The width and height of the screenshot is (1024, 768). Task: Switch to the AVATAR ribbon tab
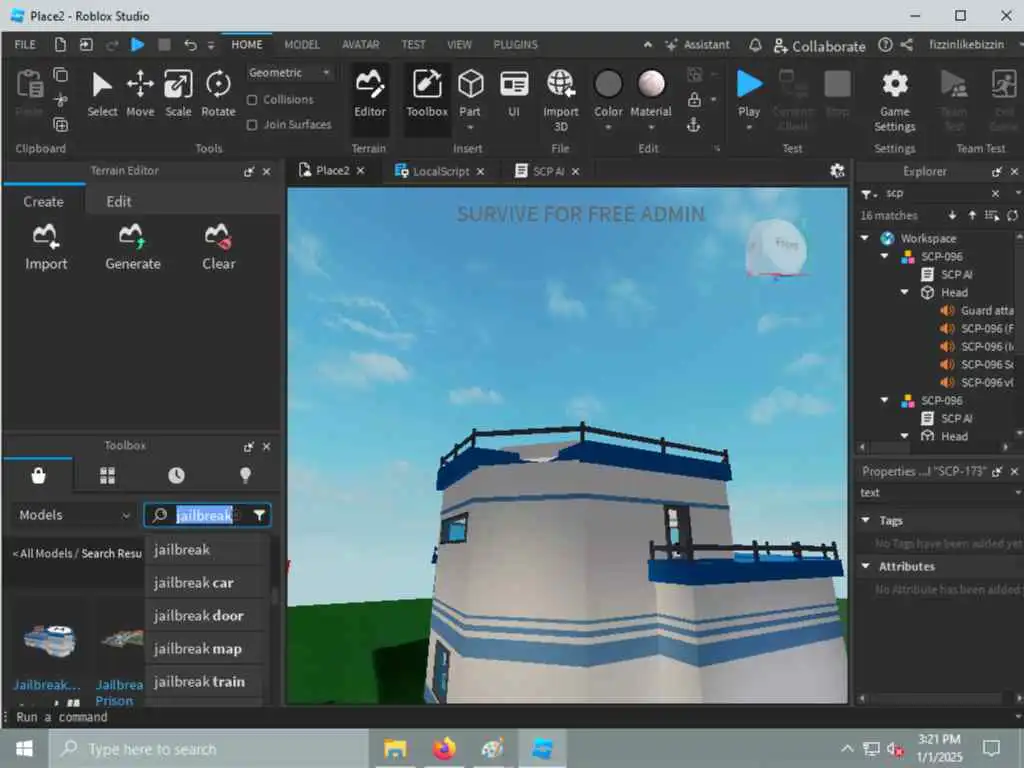[360, 45]
